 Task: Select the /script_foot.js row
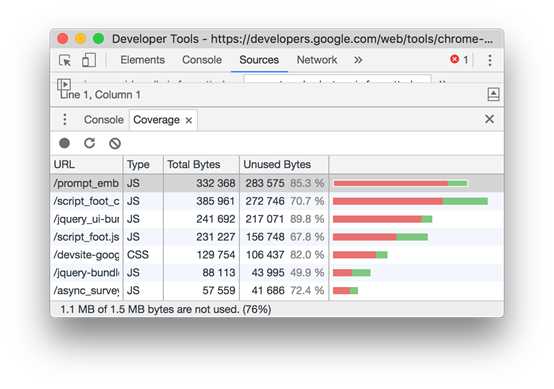[x=277, y=237]
